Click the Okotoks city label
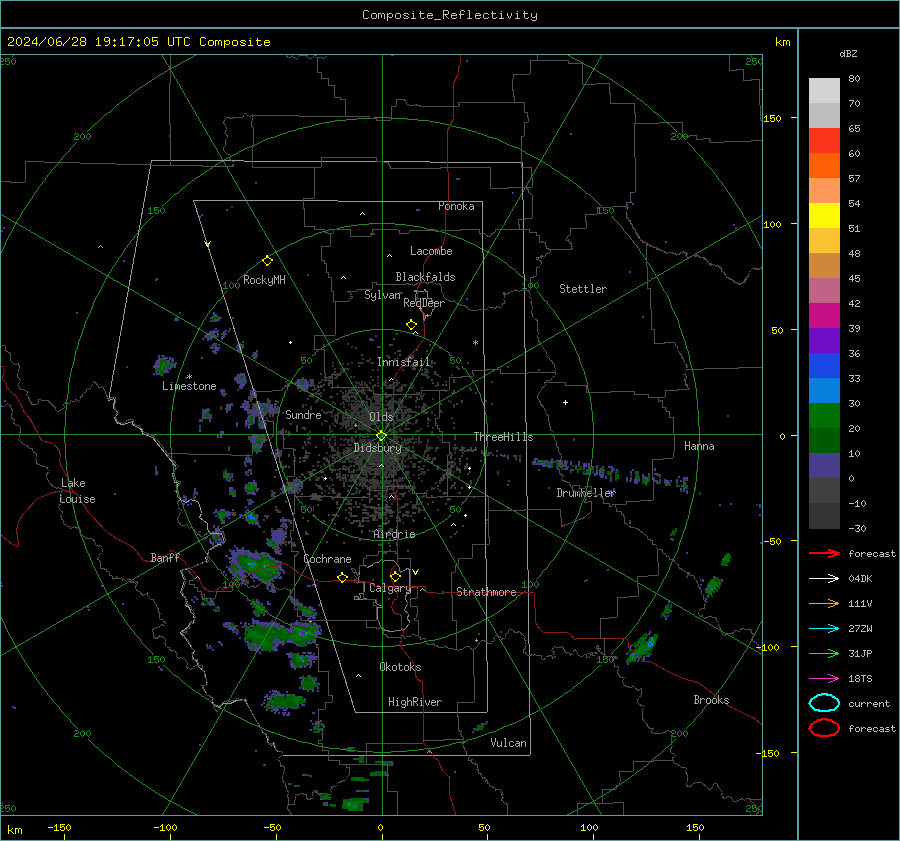This screenshot has width=900, height=841. click(x=401, y=667)
